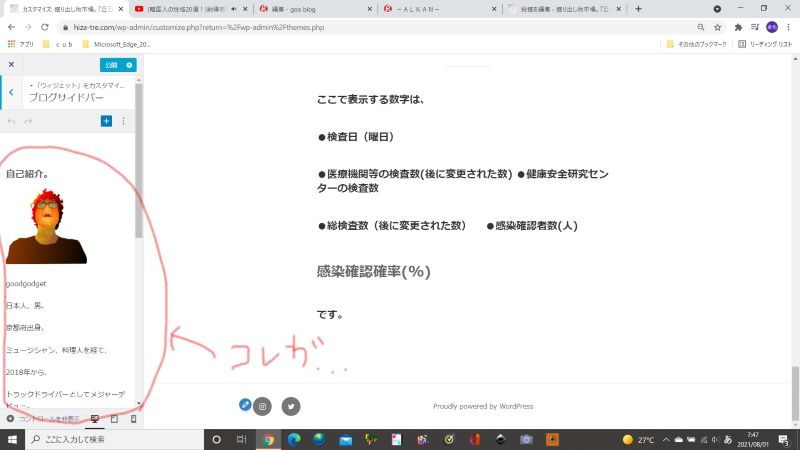Reload the current page
800x450 pixels.
(x=45, y=27)
